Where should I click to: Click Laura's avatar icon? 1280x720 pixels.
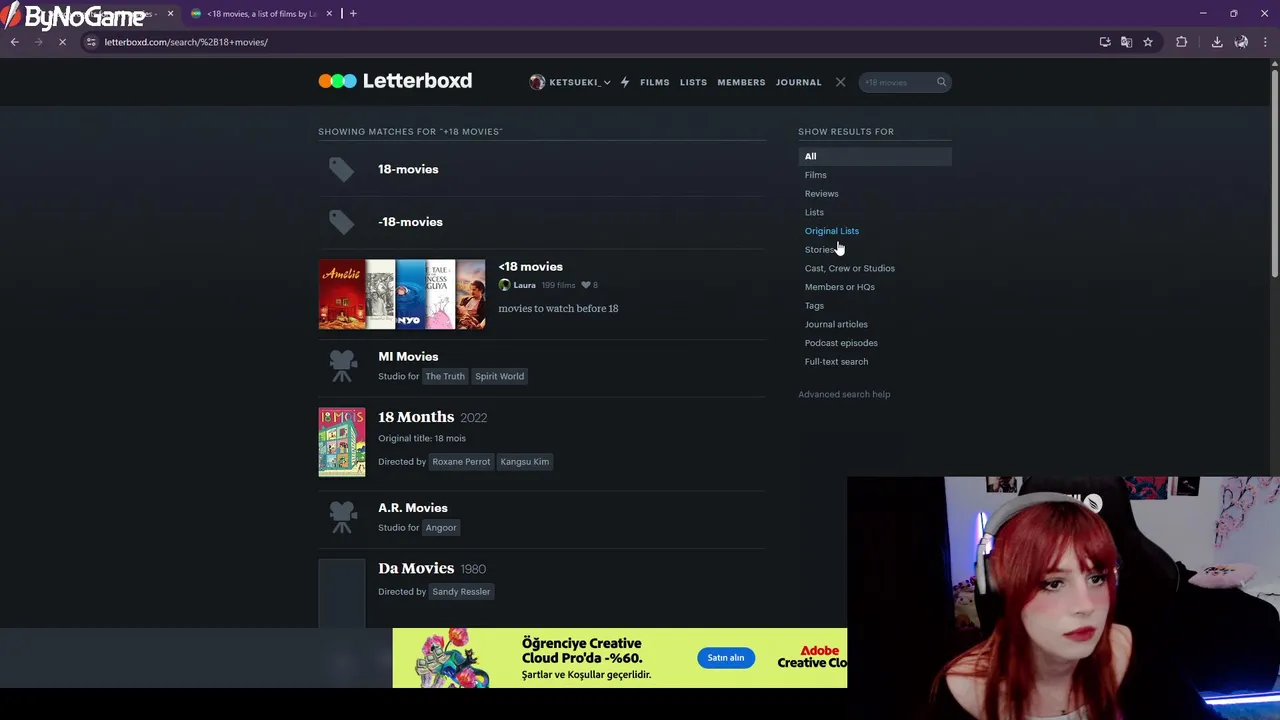504,285
